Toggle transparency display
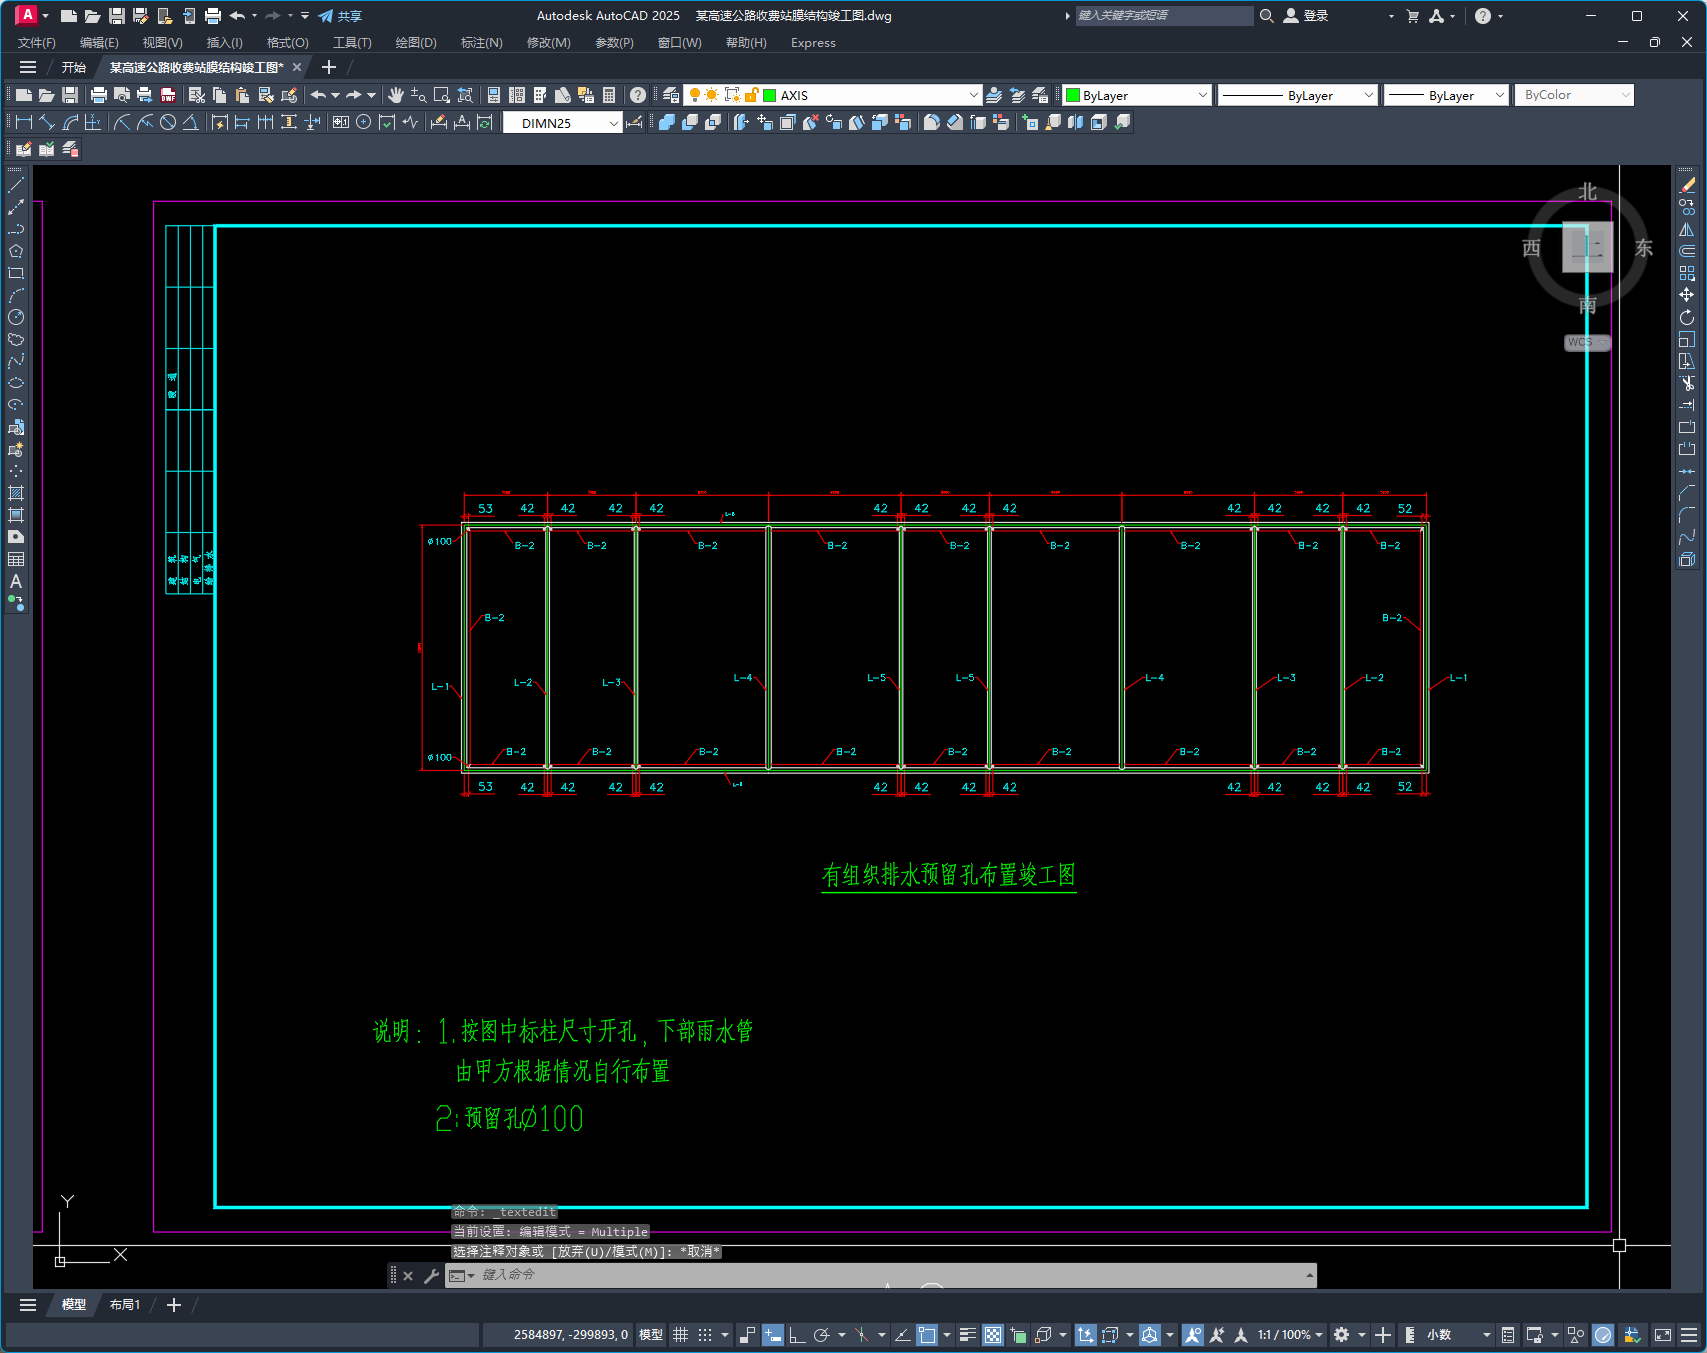Screen dimensions: 1707x1353 [x=993, y=1335]
